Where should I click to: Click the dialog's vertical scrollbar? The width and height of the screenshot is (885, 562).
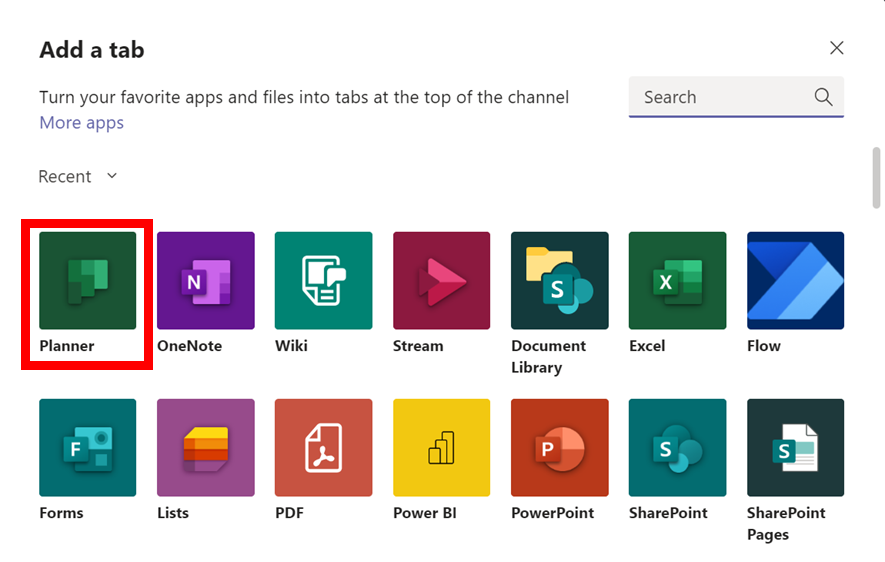coord(876,178)
